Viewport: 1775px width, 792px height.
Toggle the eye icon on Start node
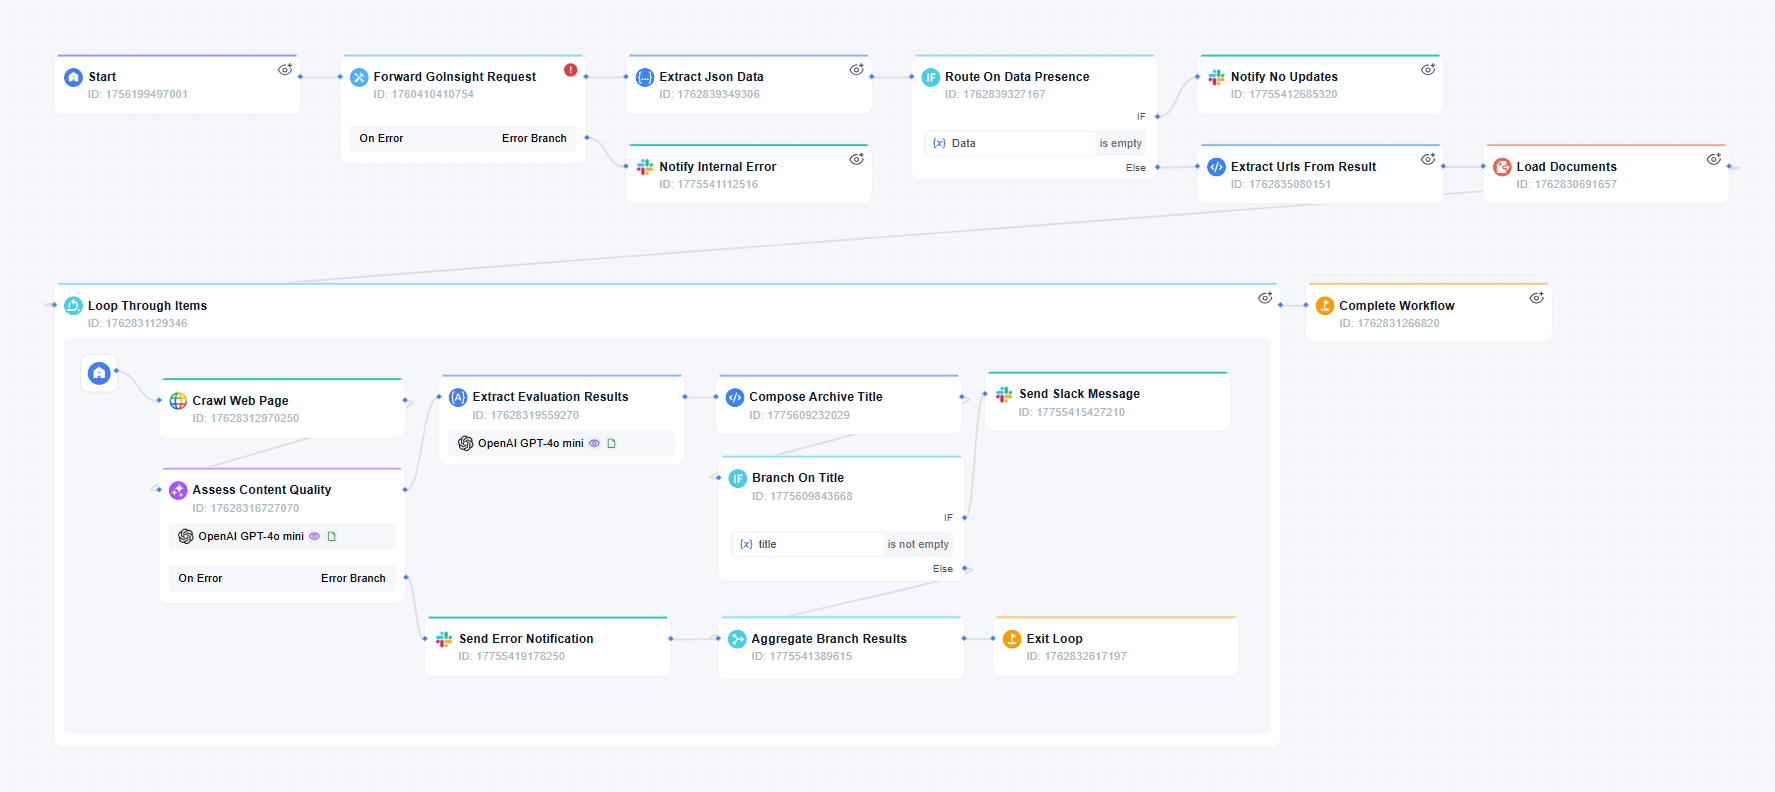point(285,70)
